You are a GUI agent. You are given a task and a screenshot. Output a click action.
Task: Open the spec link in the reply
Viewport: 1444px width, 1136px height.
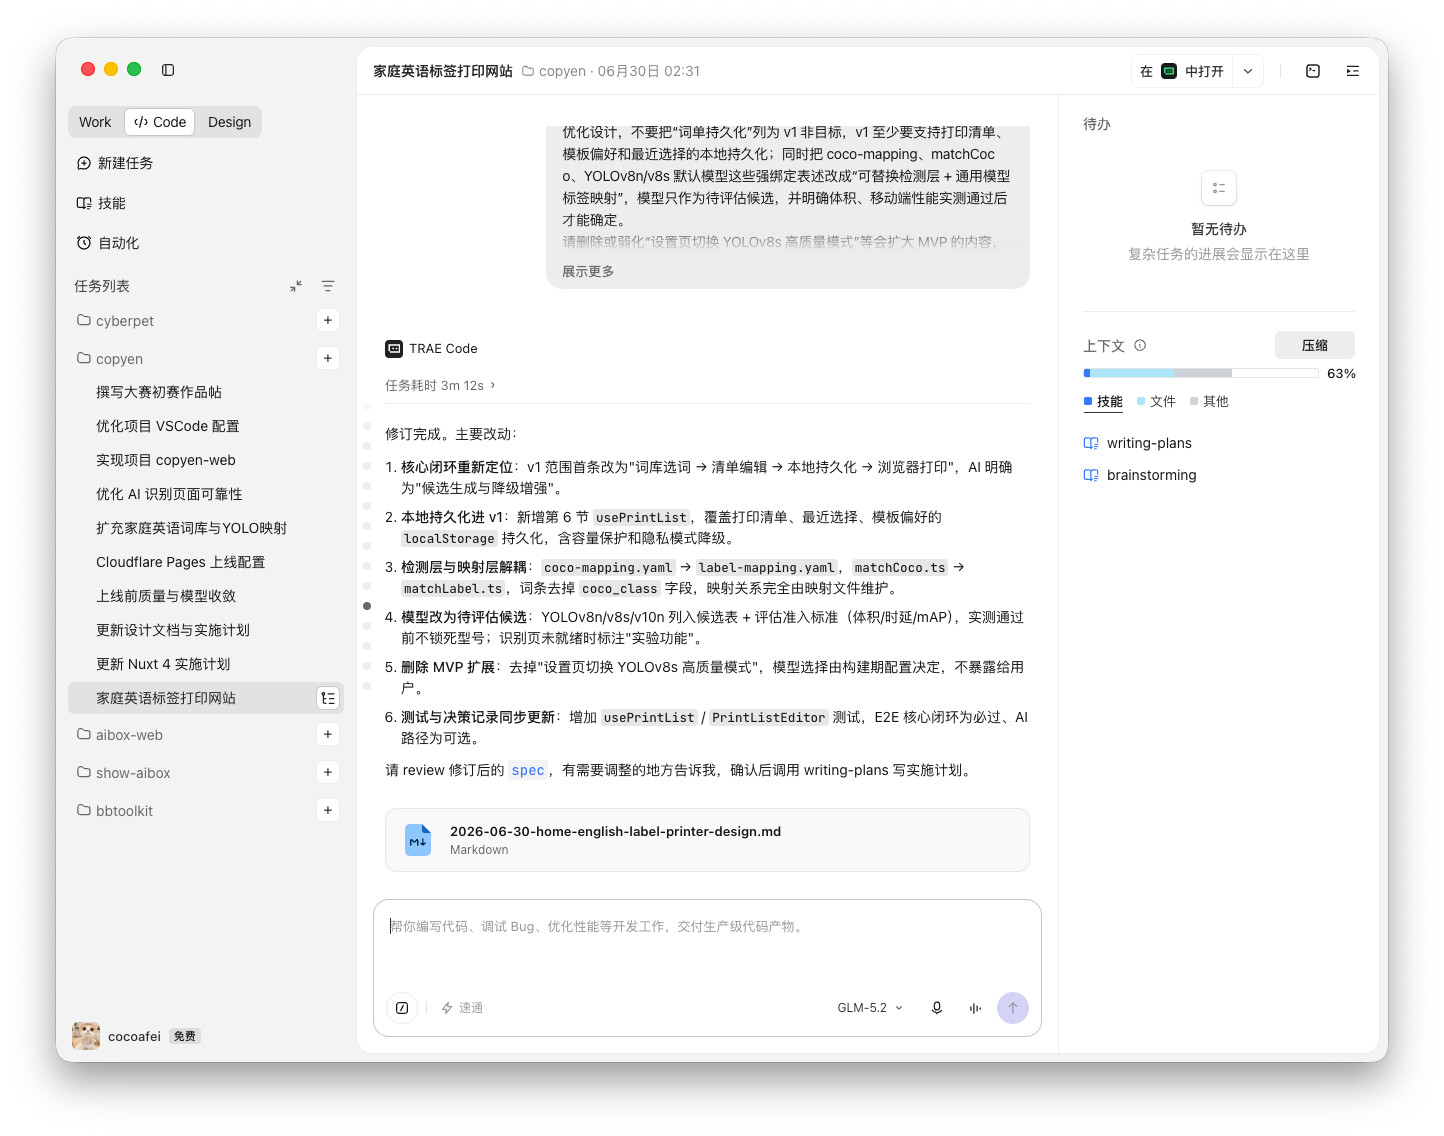[528, 770]
